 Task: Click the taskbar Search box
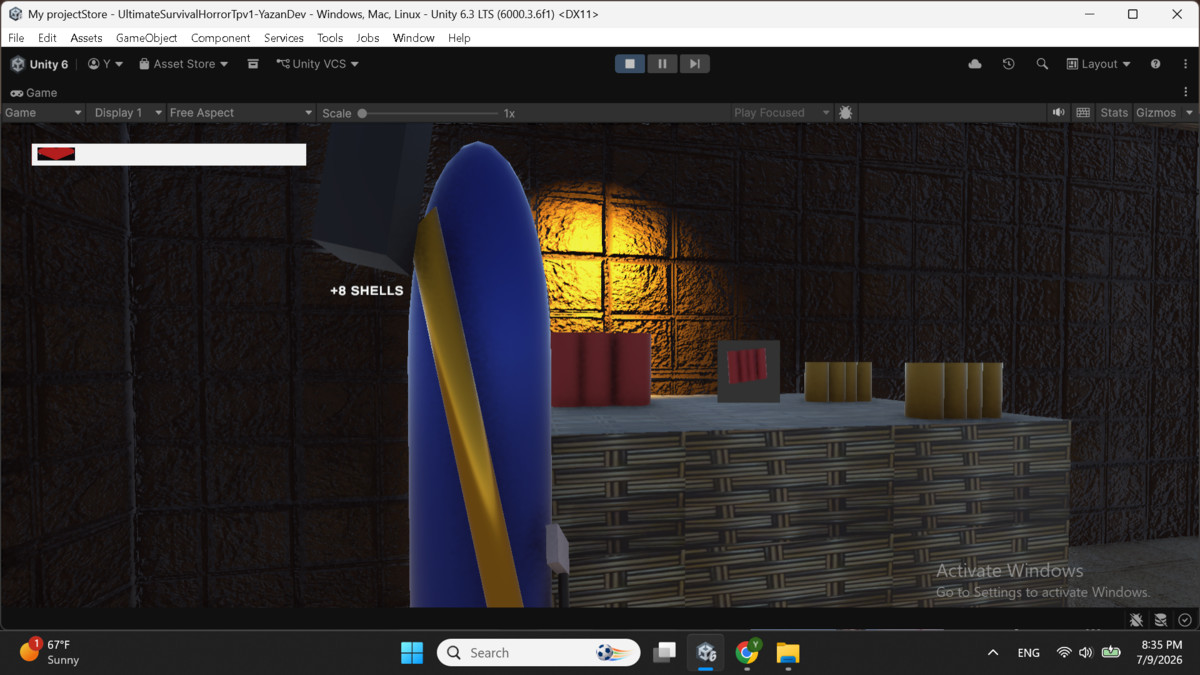click(539, 653)
